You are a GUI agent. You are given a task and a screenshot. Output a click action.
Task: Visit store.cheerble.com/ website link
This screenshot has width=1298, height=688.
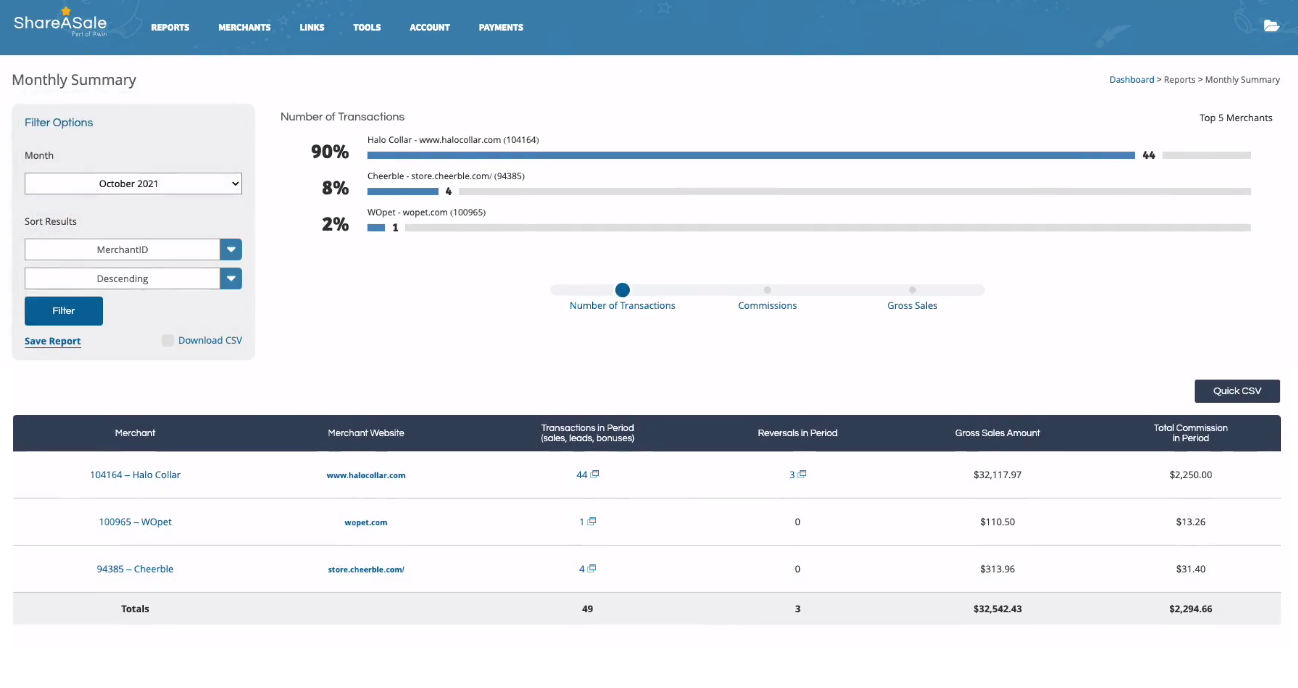coord(366,569)
